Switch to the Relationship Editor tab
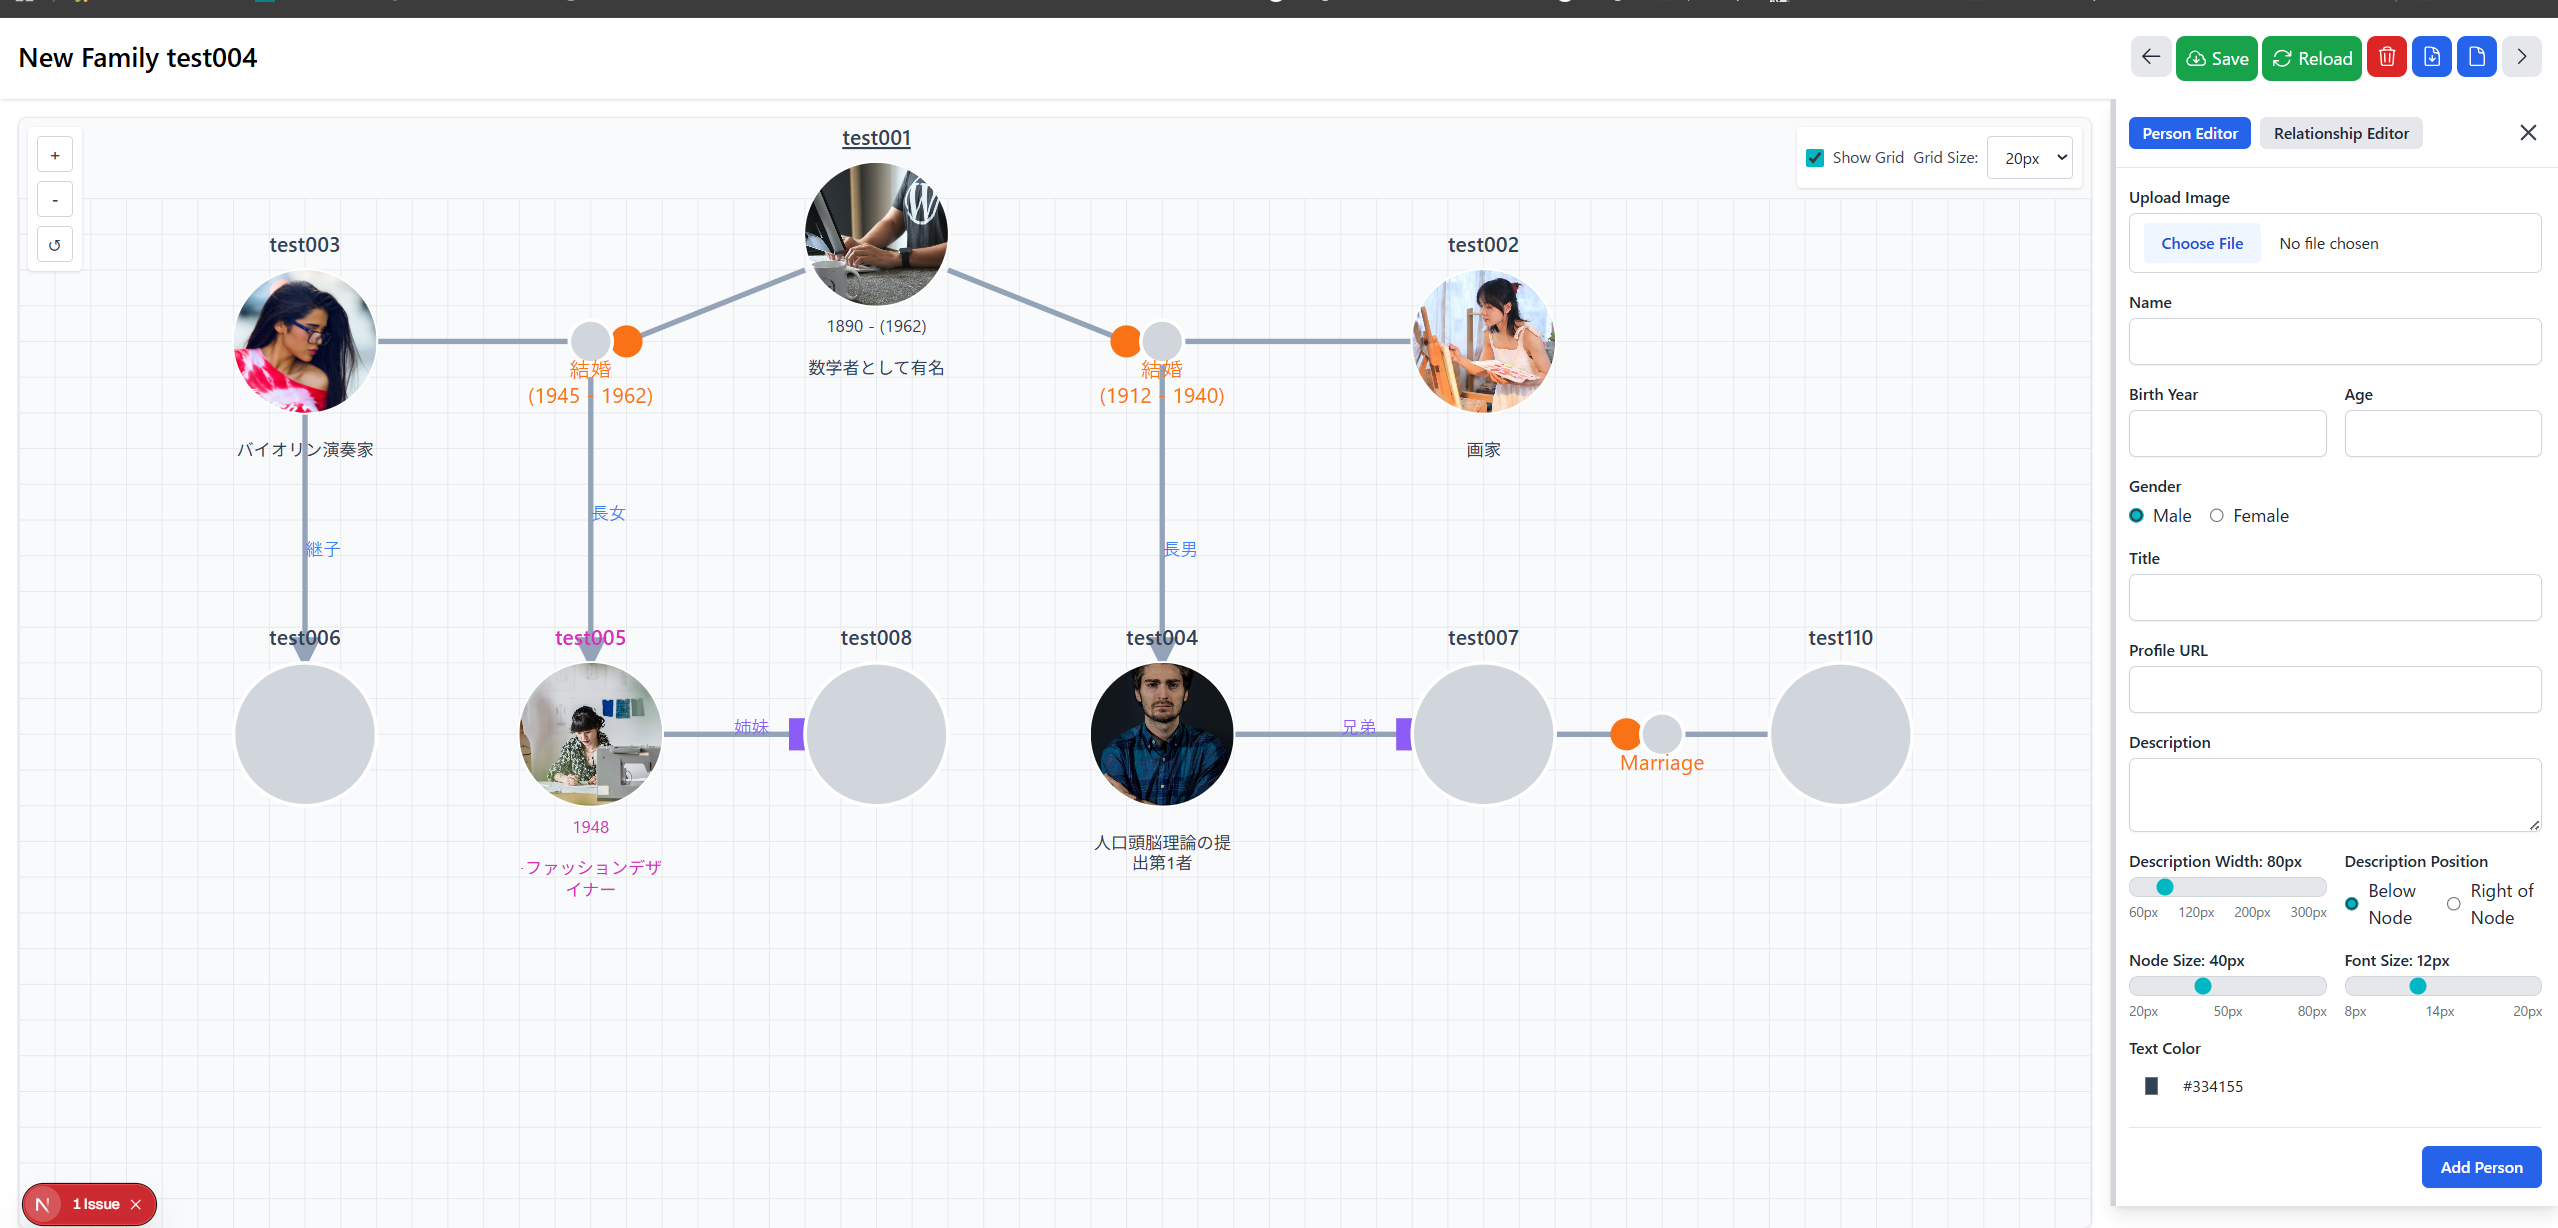This screenshot has width=2558, height=1228. [x=2340, y=133]
